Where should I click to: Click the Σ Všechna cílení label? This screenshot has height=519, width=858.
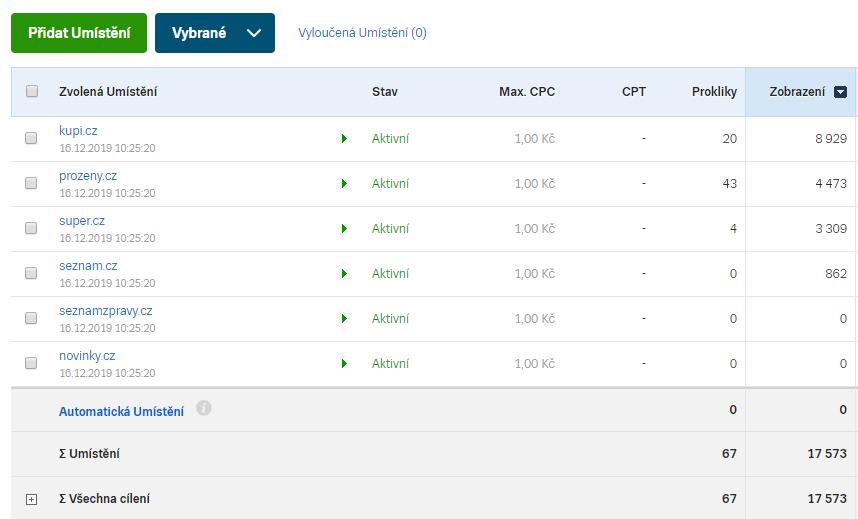[104, 498]
